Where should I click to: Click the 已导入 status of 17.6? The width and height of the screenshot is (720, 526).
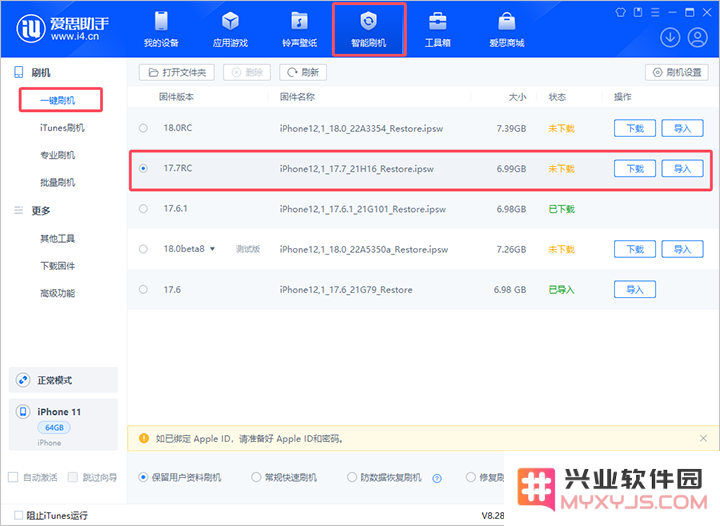click(562, 290)
